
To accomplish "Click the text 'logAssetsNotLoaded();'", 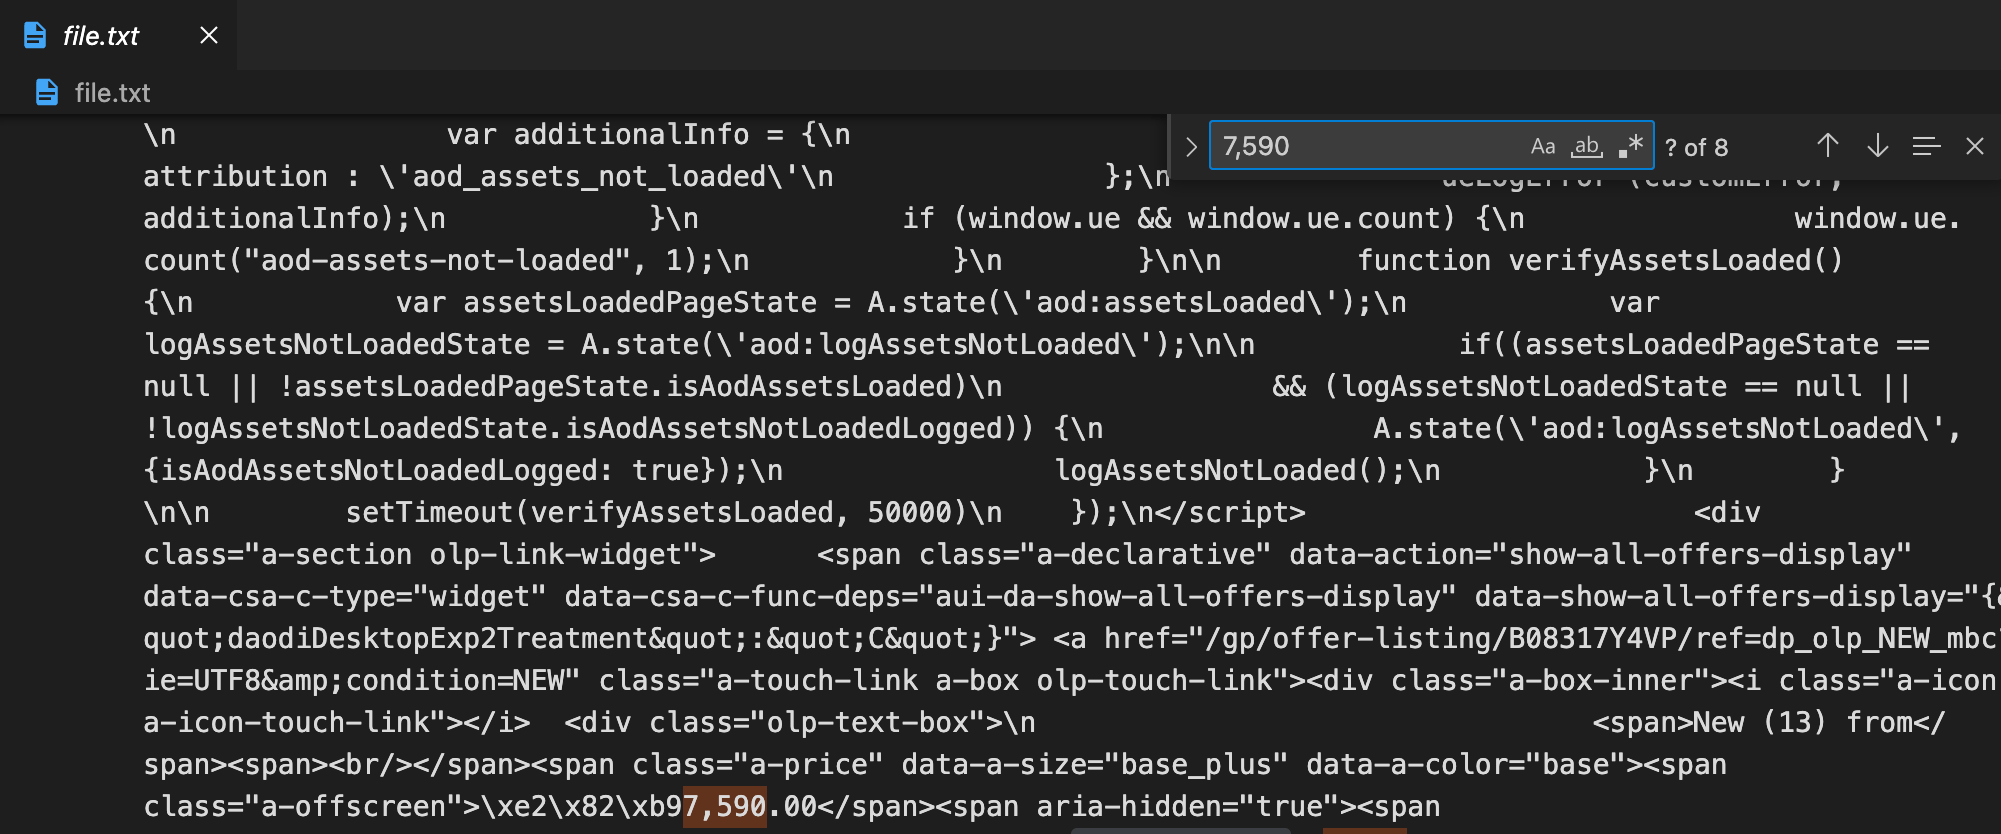I will 1231,470.
